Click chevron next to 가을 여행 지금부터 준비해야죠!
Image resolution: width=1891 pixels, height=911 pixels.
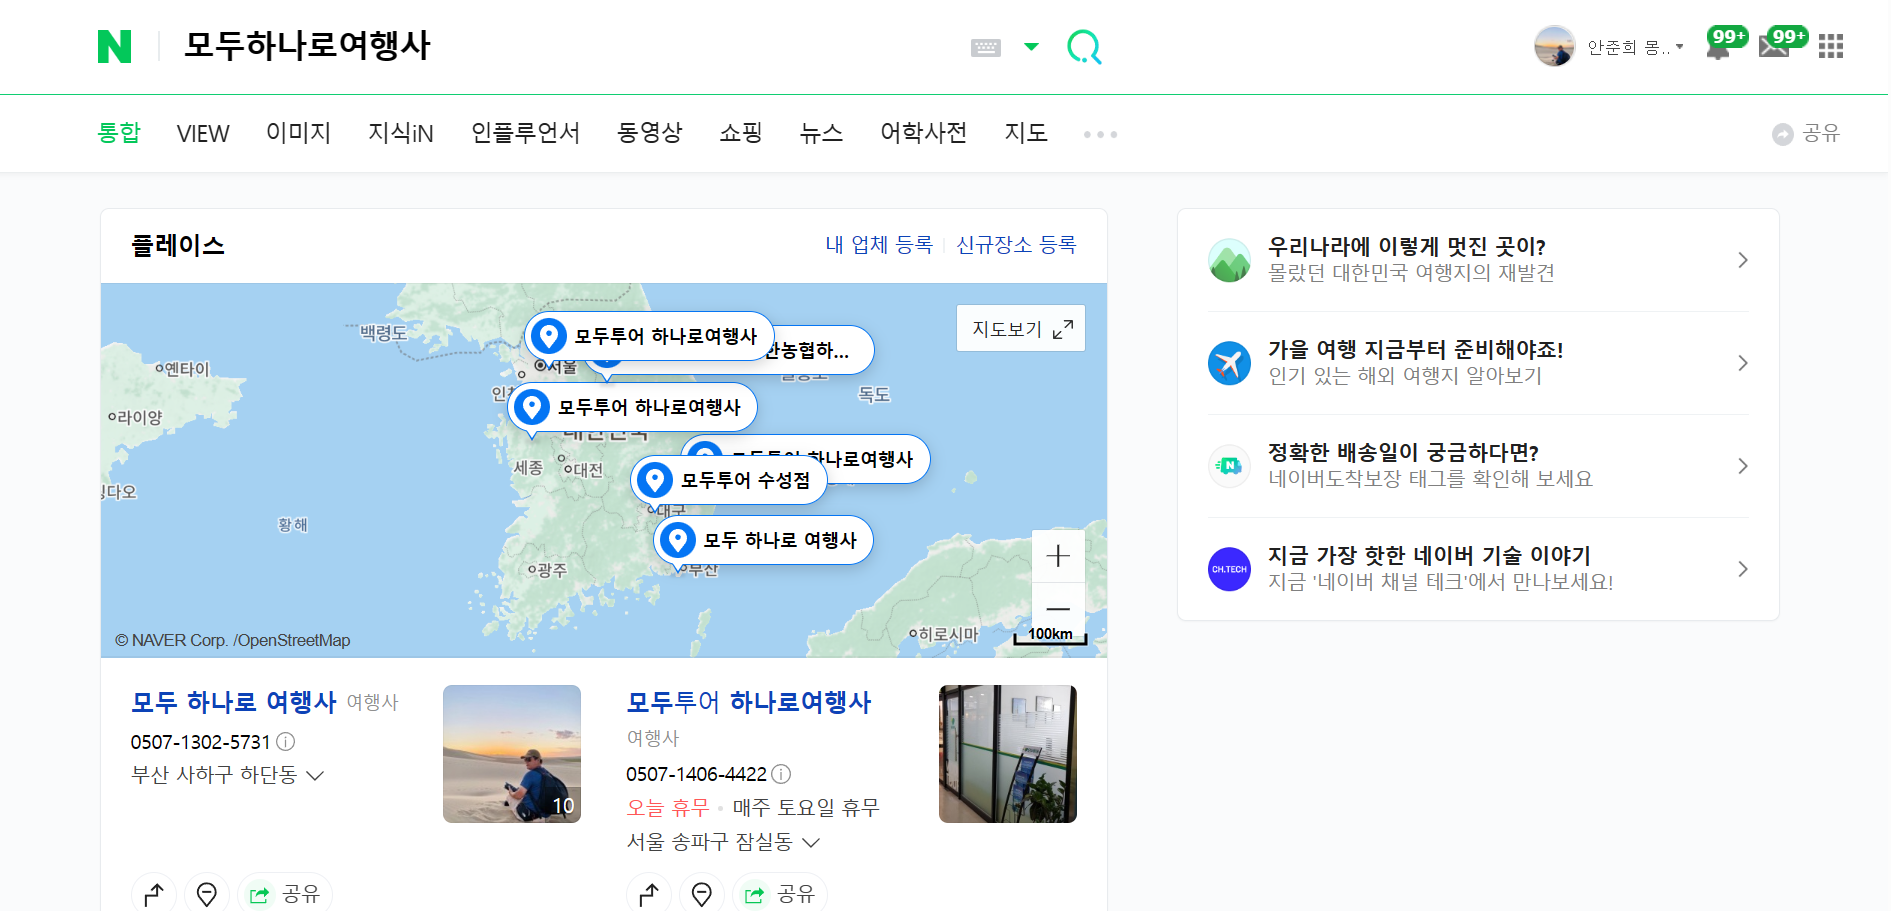point(1743,363)
